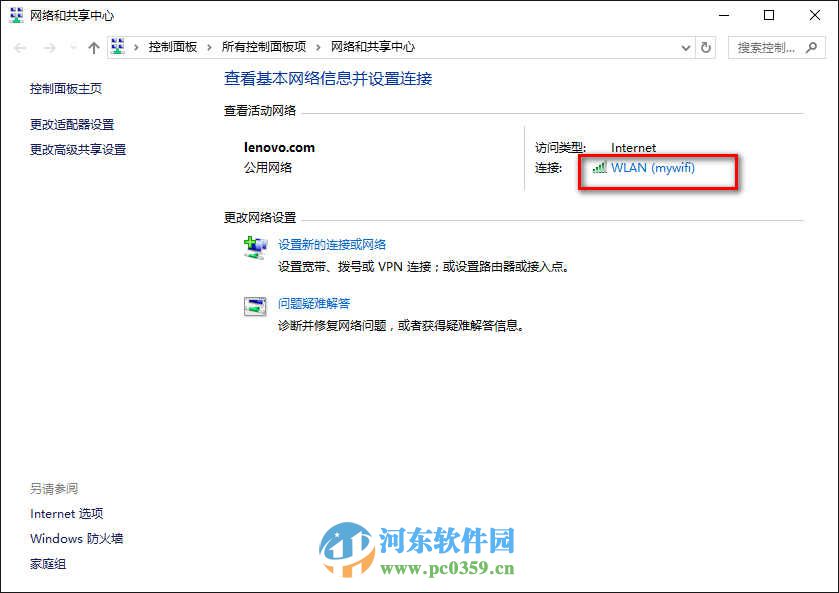Click the set up new connection icon
Image resolution: width=839 pixels, height=593 pixels.
tap(256, 246)
